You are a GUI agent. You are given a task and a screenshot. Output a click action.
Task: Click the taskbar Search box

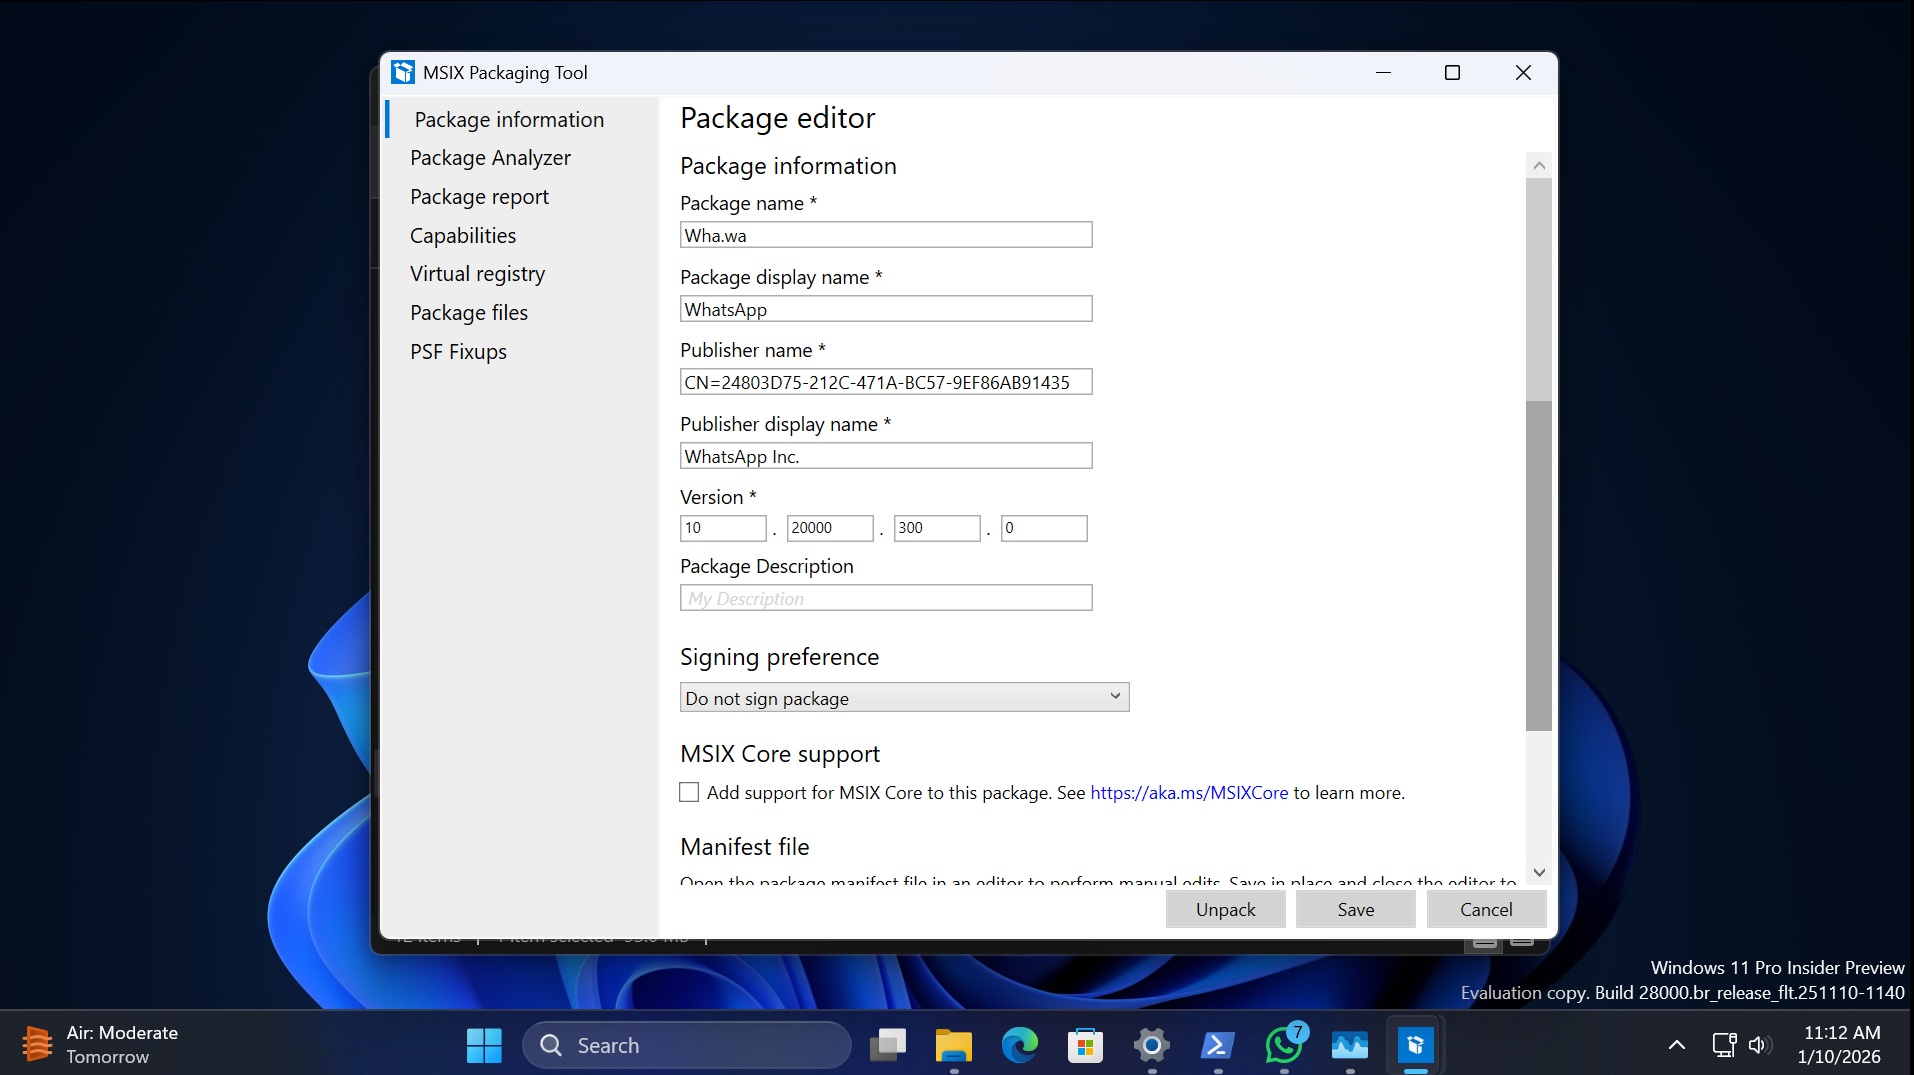coord(686,1045)
